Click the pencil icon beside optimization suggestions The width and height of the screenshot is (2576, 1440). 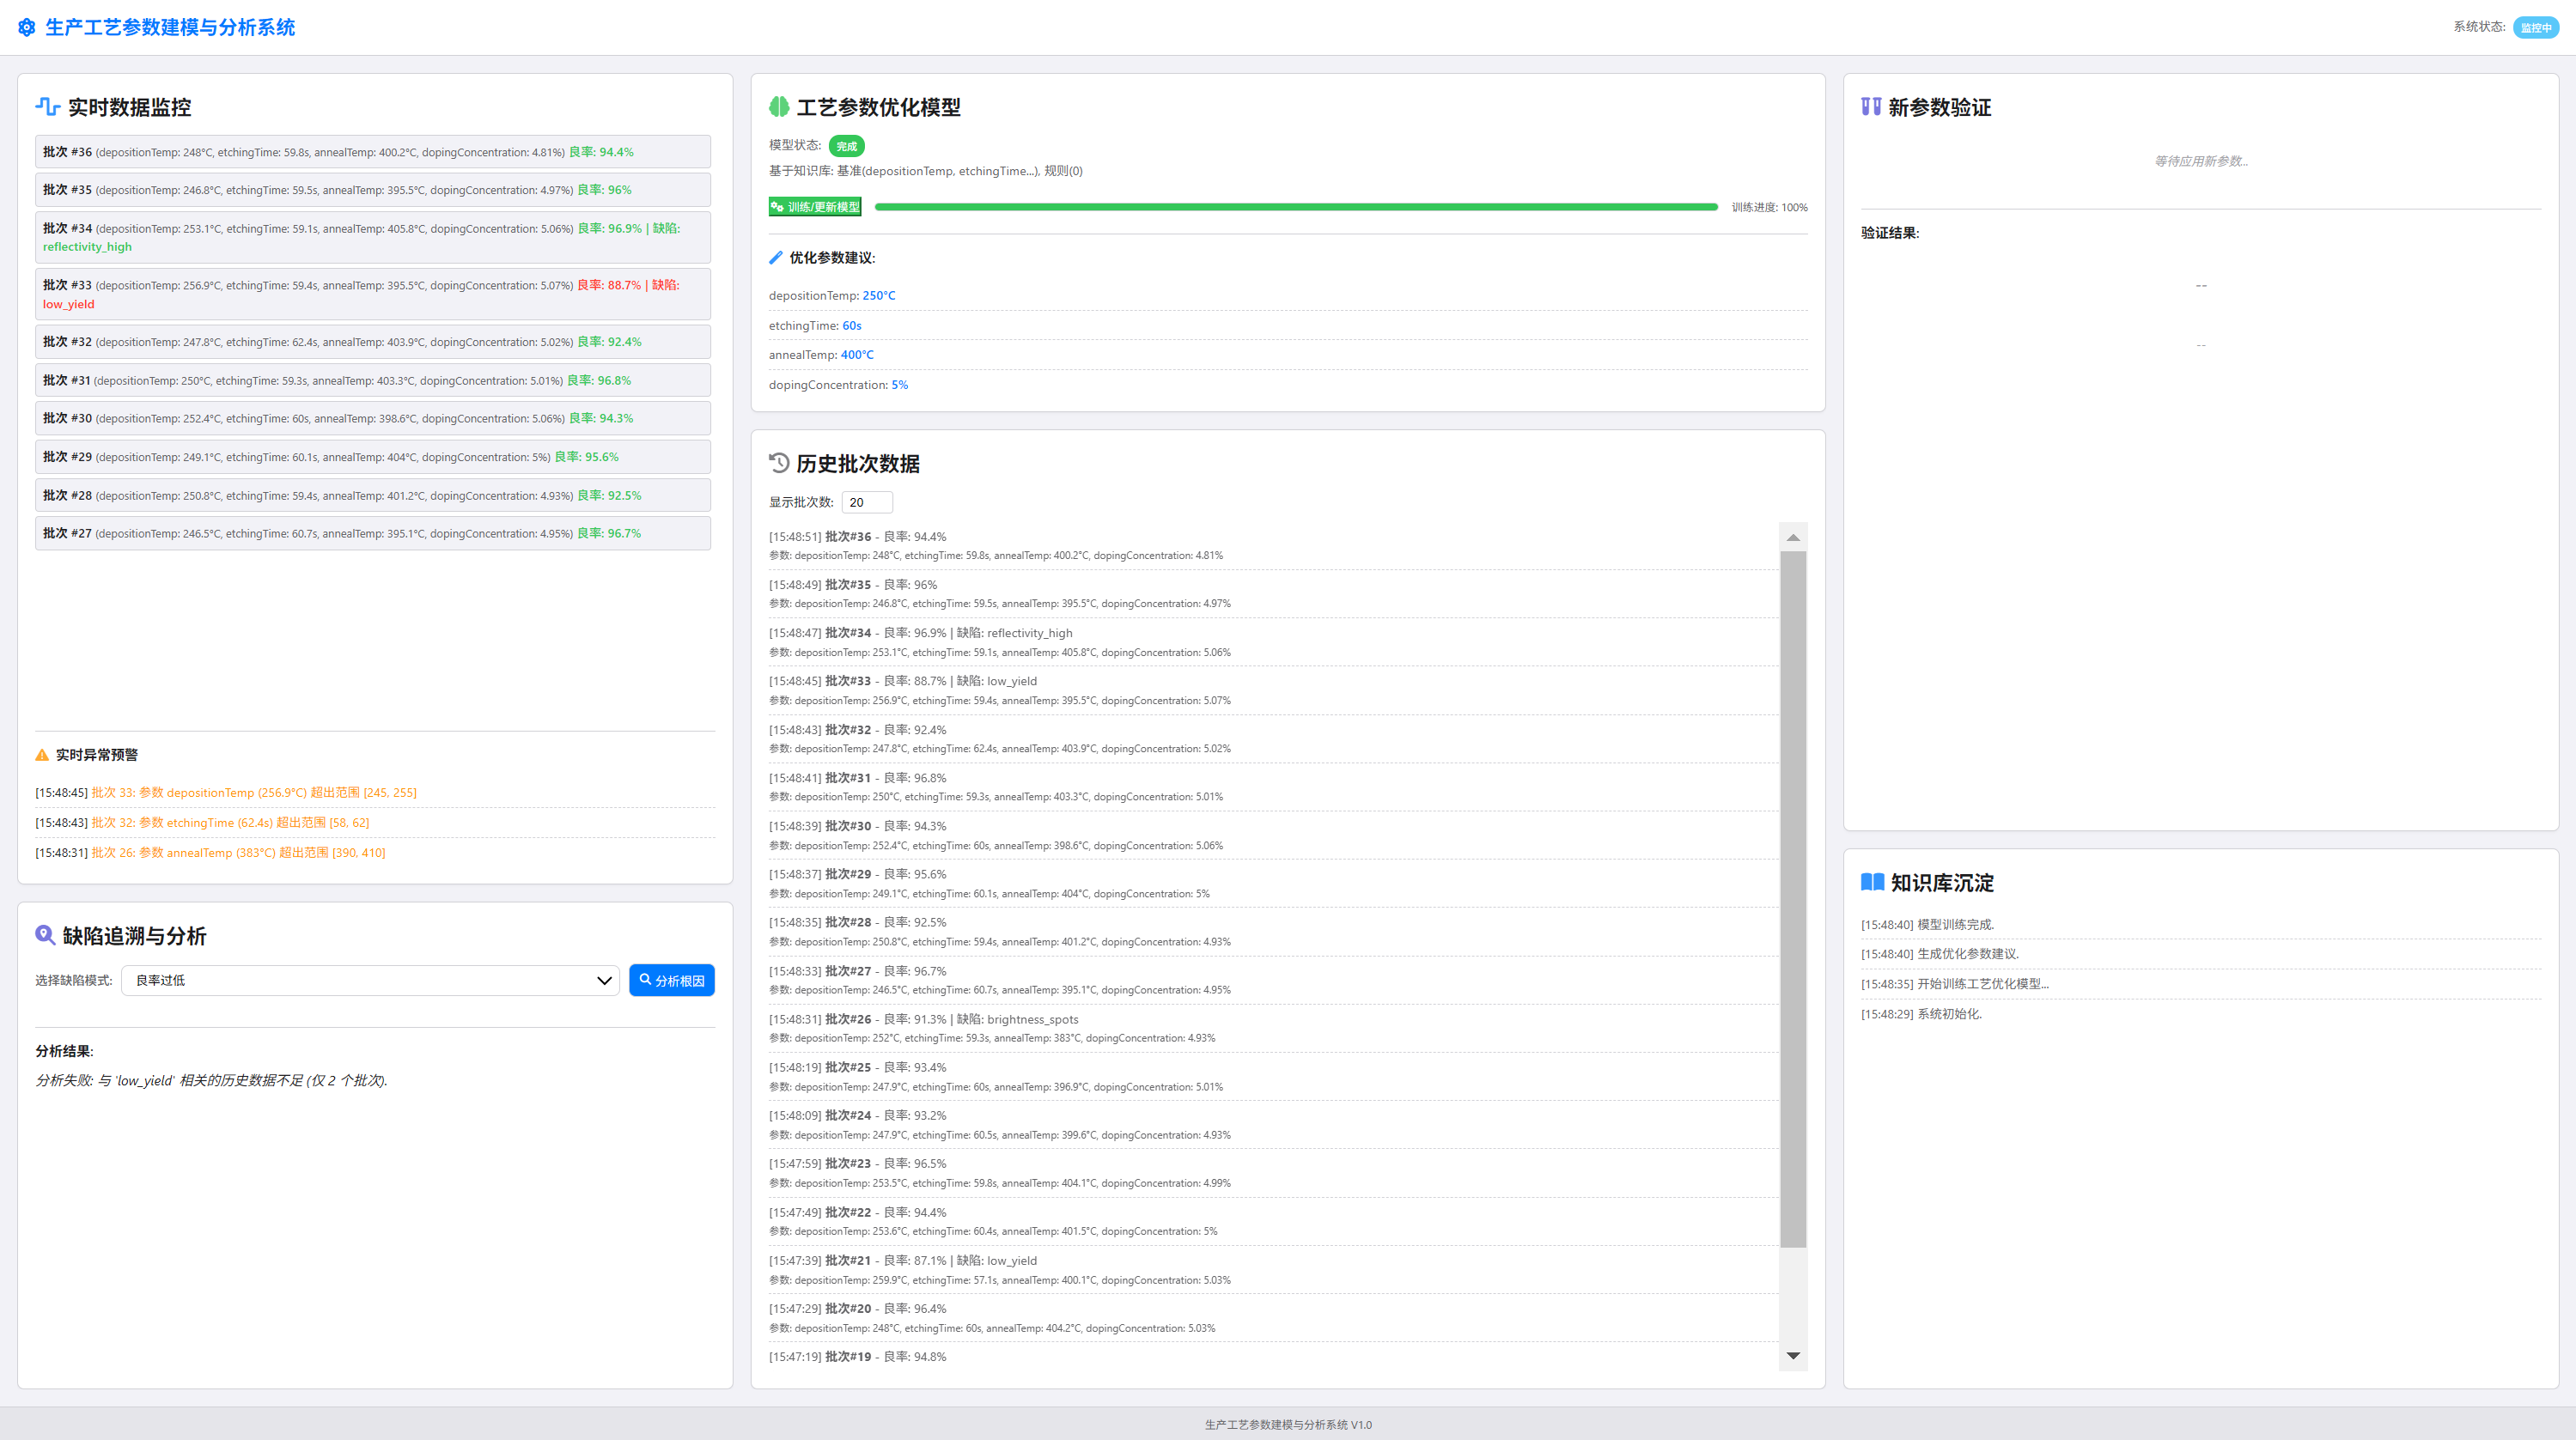click(x=775, y=258)
